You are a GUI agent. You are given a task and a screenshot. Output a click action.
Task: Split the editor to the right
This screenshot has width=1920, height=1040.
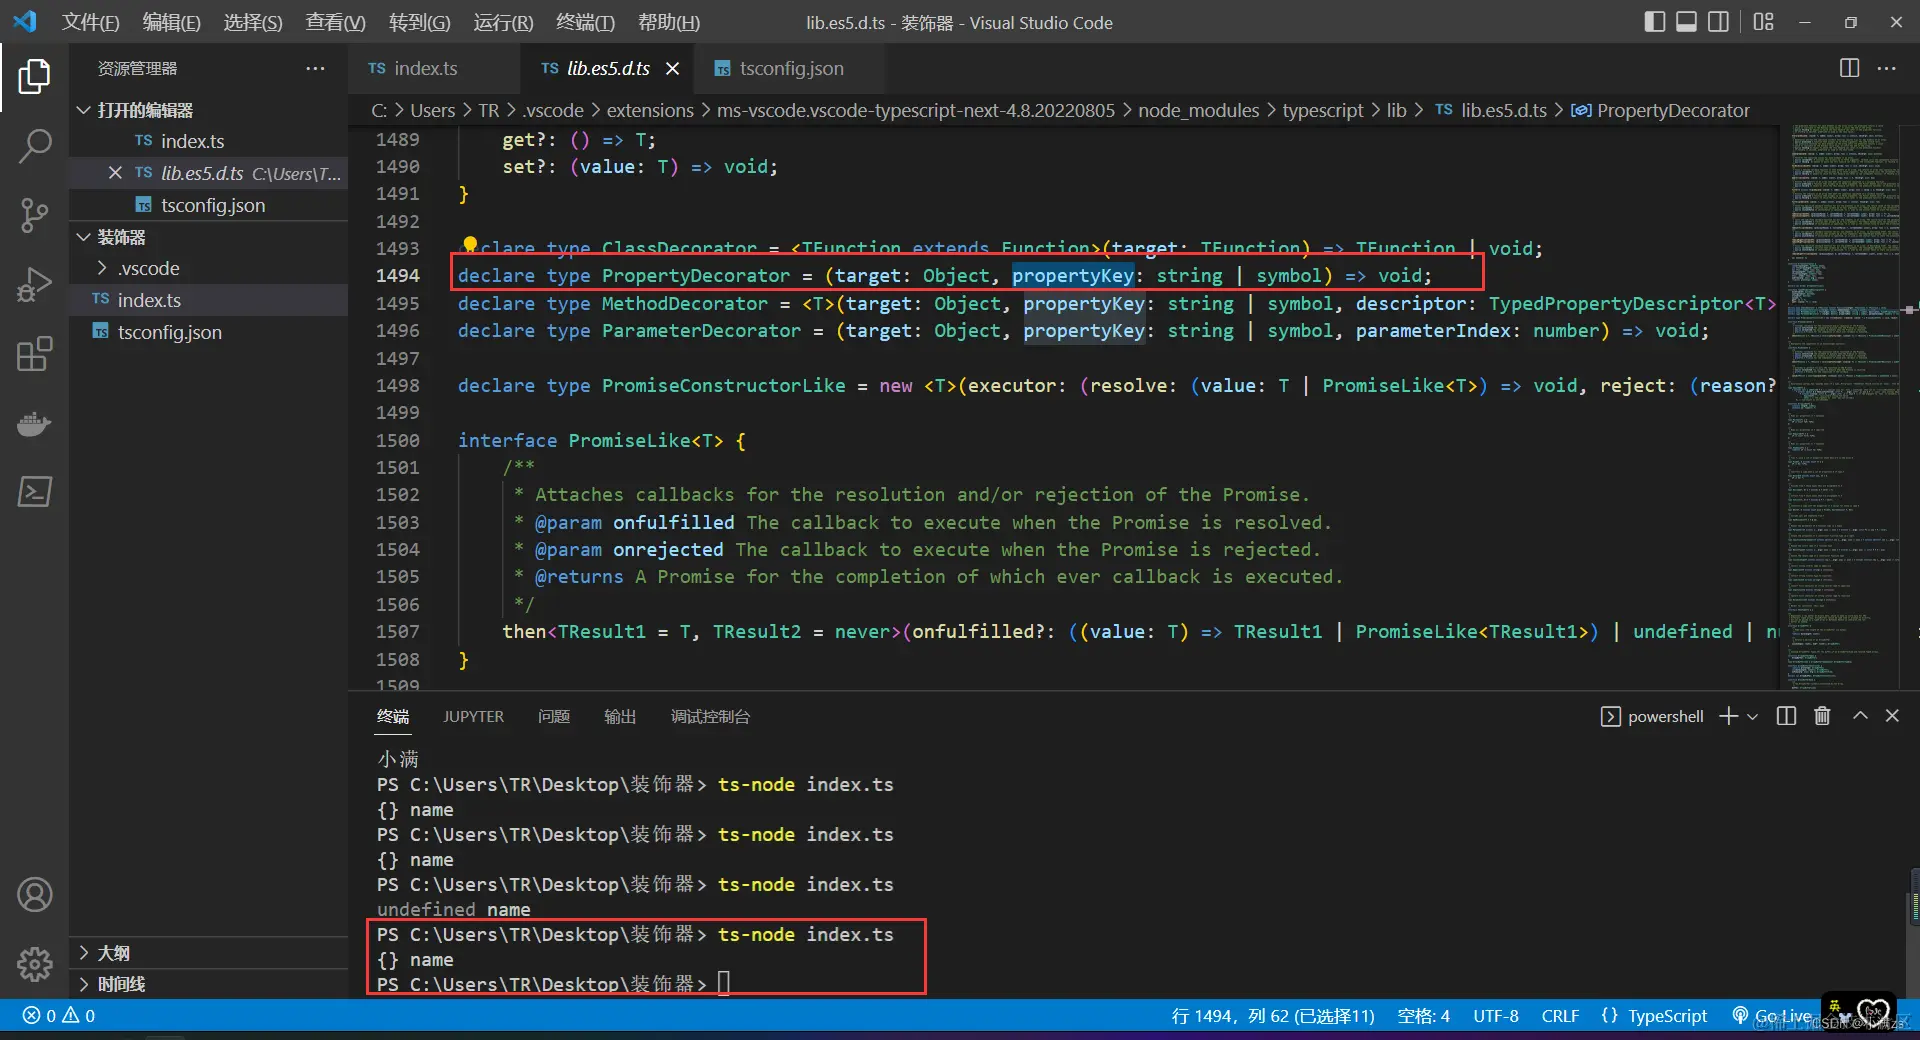point(1849,68)
